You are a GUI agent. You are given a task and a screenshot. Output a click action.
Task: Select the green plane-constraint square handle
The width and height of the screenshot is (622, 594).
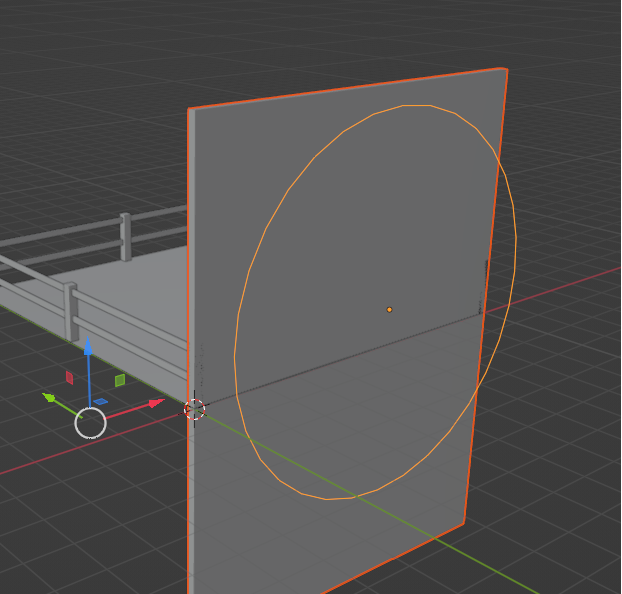tap(120, 380)
